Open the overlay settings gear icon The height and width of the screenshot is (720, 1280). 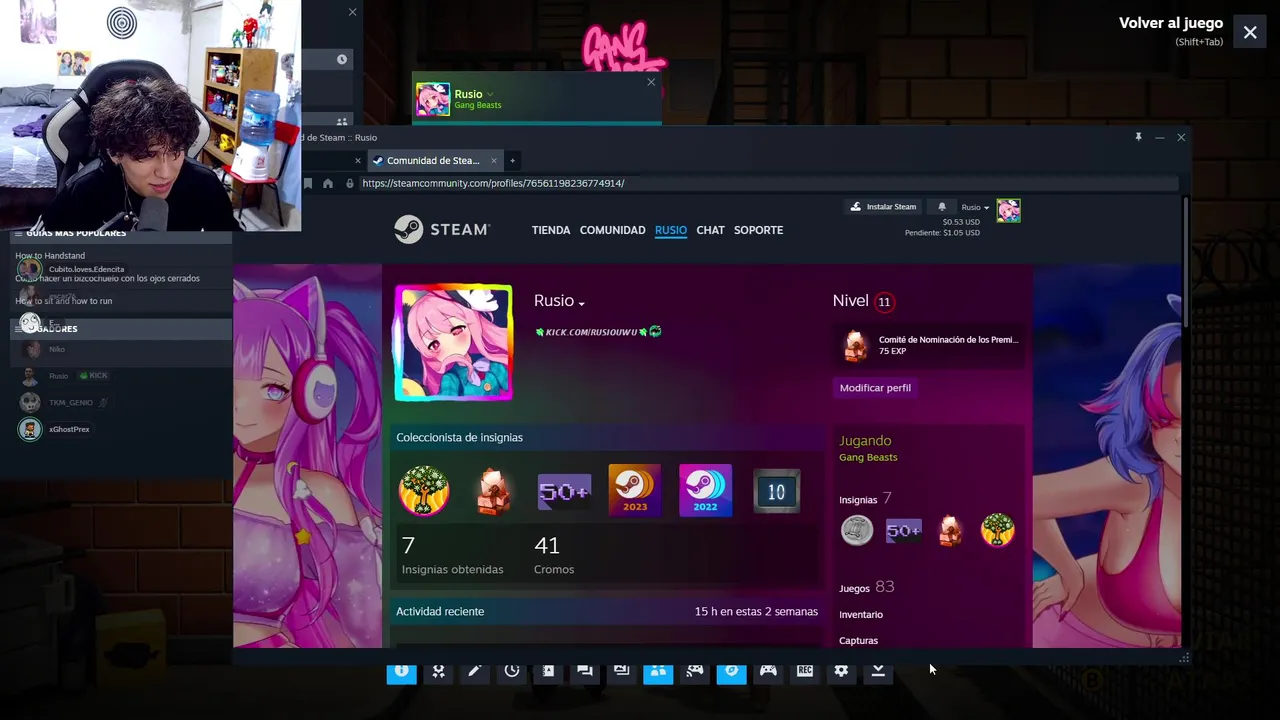click(x=841, y=672)
